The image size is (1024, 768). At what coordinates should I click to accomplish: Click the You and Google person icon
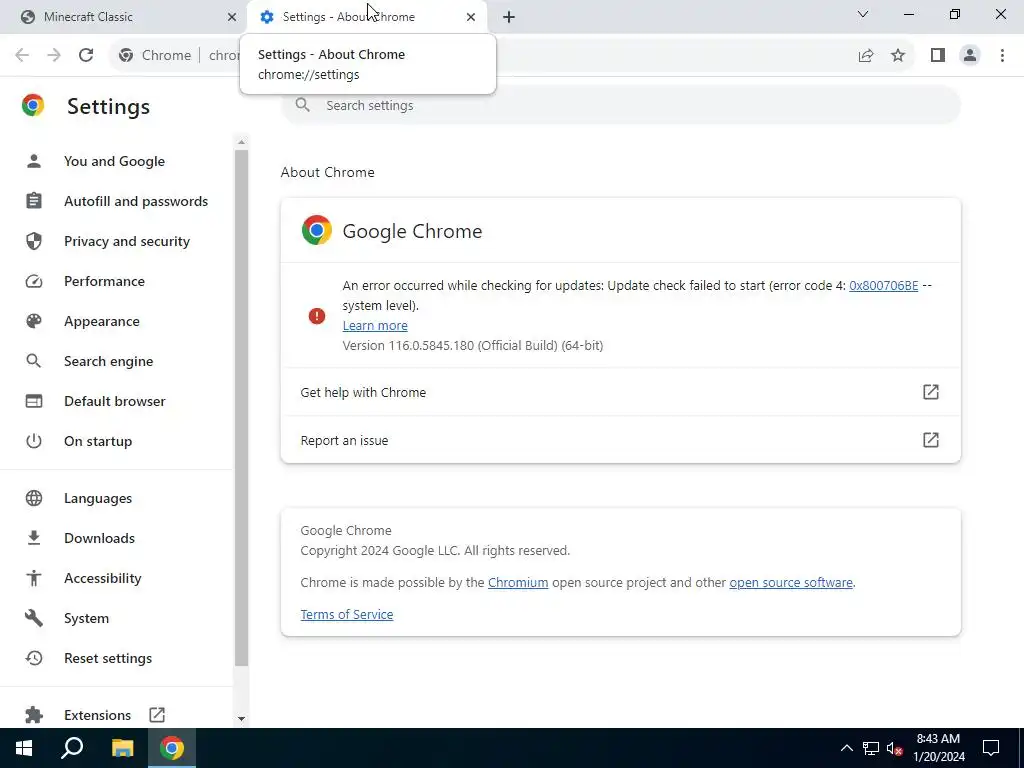tap(34, 161)
